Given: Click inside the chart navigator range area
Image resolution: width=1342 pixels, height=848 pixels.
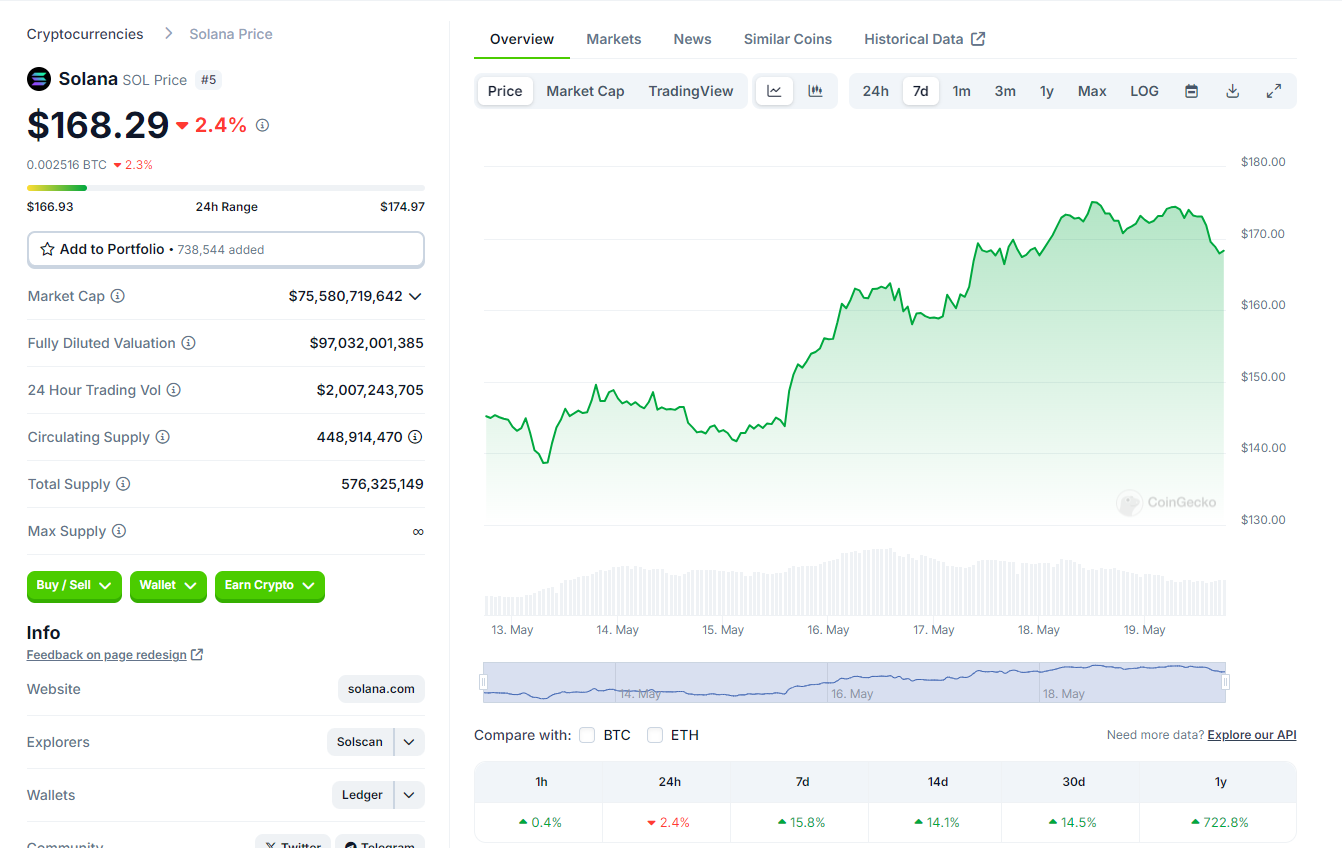Looking at the screenshot, I should [854, 682].
